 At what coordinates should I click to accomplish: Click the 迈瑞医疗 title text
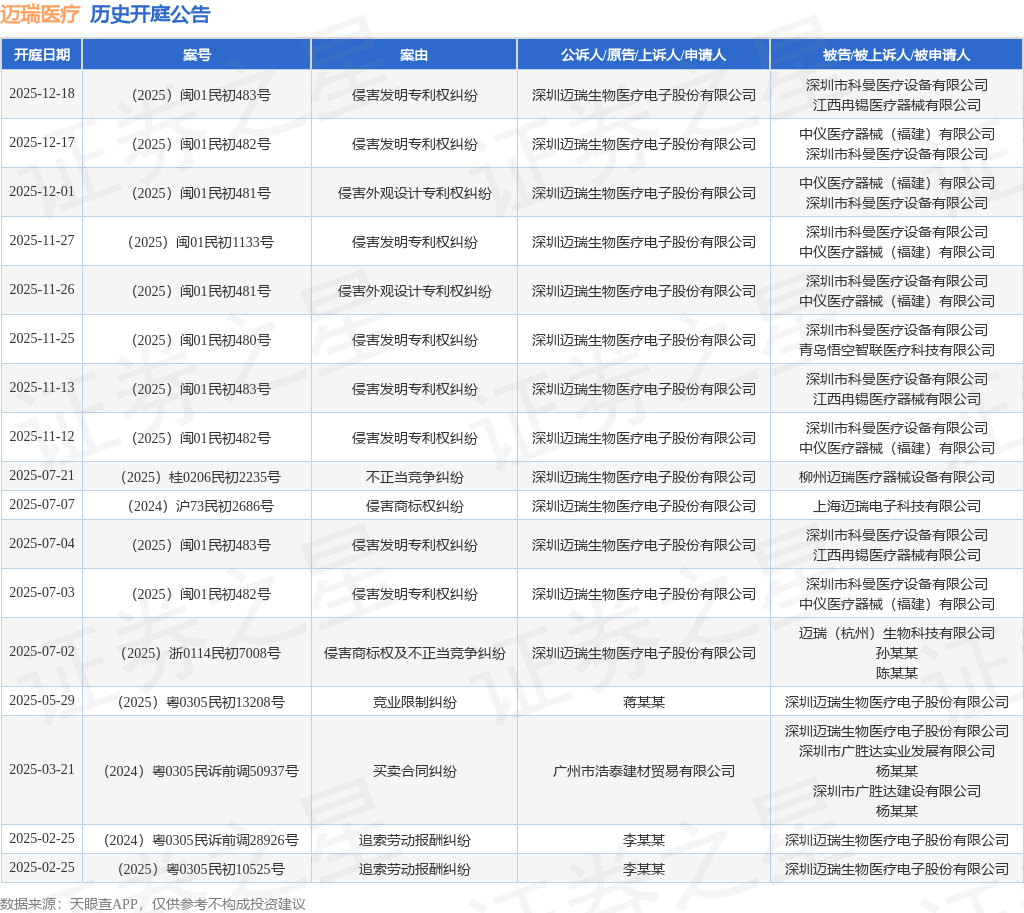(x=40, y=14)
